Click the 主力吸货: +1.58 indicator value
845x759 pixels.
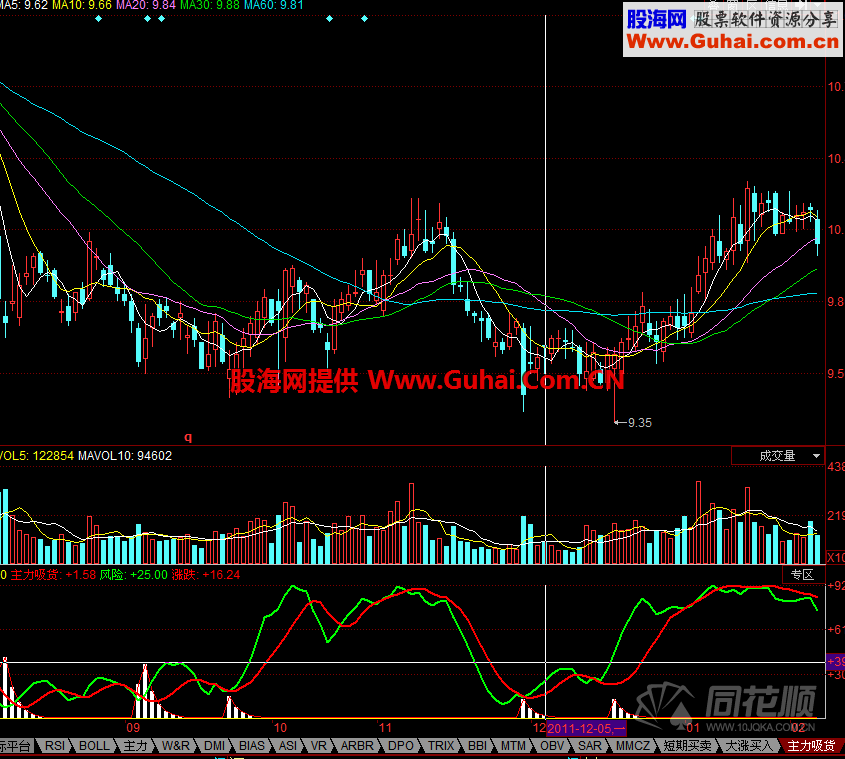[x=53, y=575]
